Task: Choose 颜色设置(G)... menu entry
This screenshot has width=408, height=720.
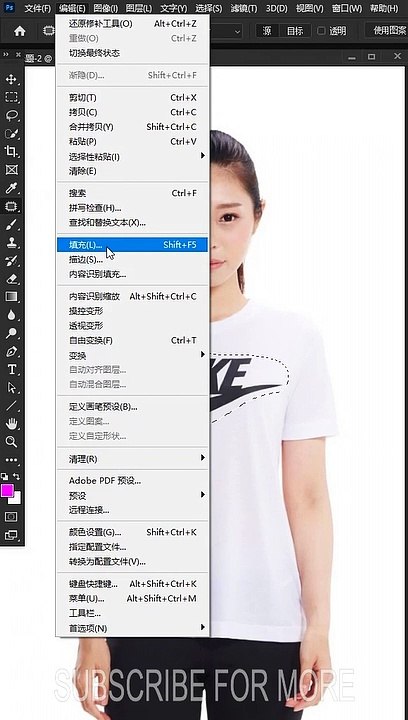Action: point(132,532)
